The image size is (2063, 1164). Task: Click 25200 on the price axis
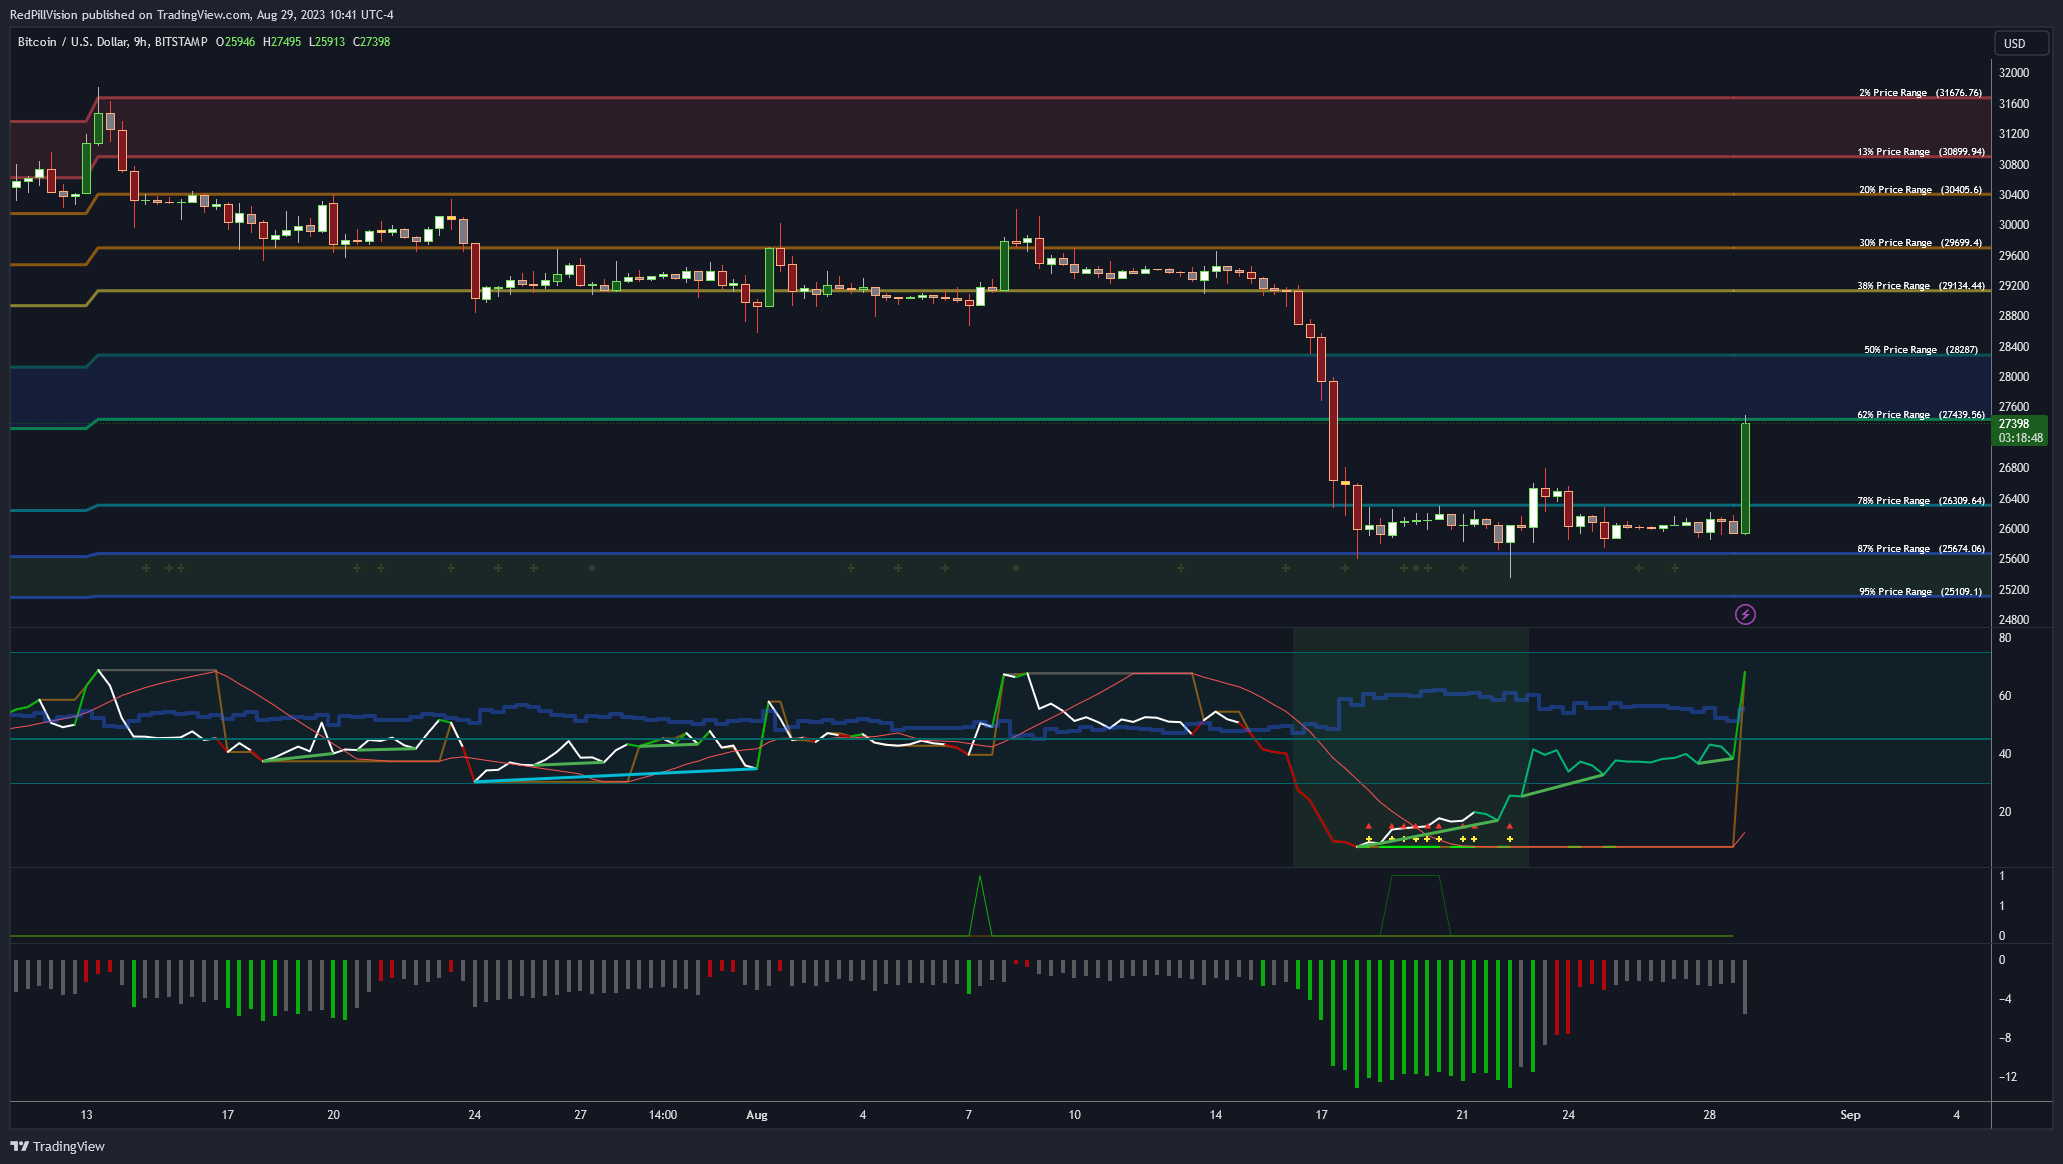pos(2014,590)
